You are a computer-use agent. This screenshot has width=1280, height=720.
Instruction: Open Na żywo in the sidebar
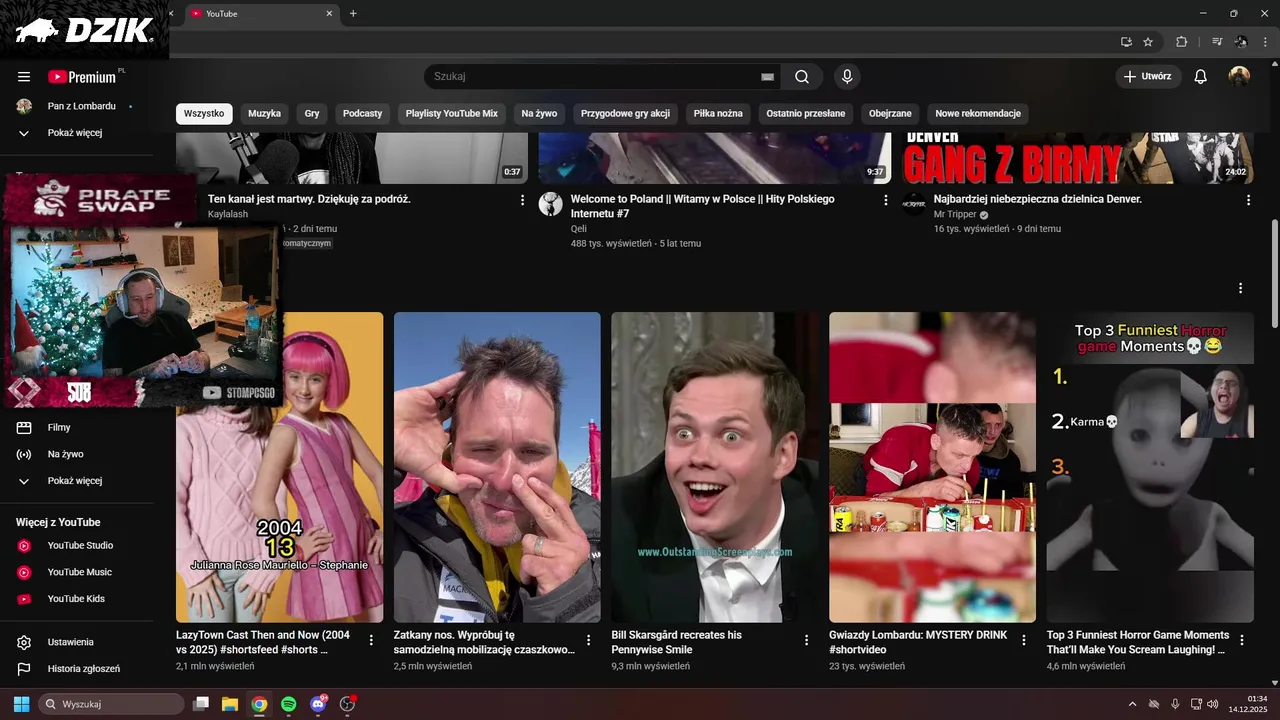pos(78,454)
